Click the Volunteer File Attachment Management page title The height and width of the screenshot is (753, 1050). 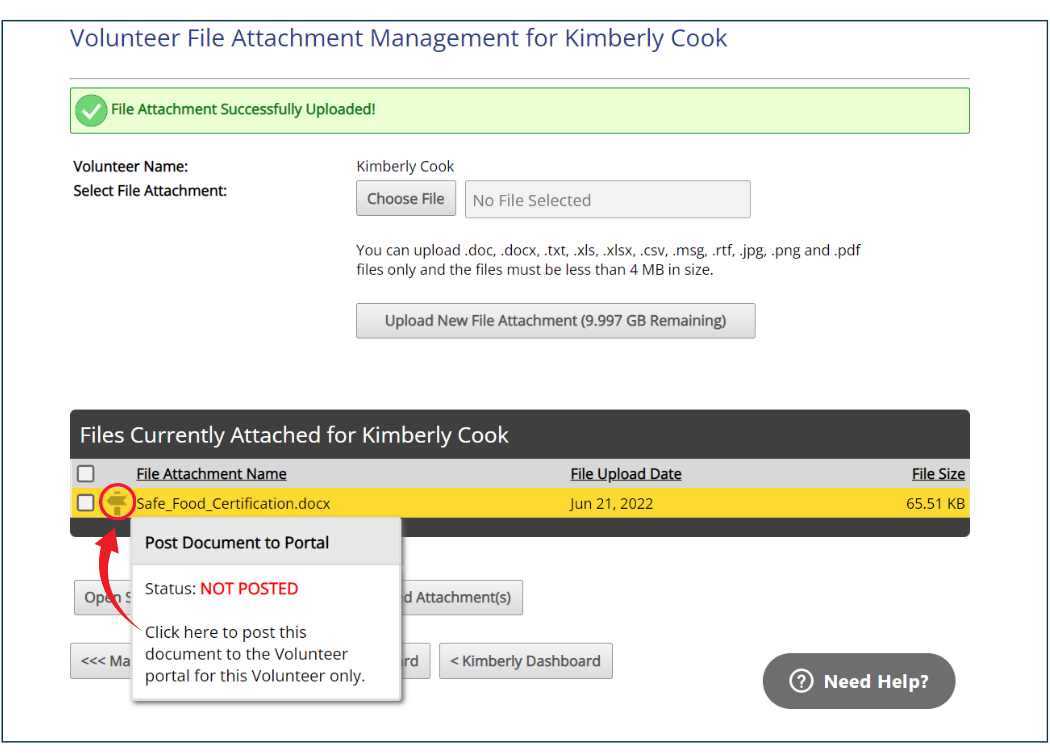click(398, 38)
